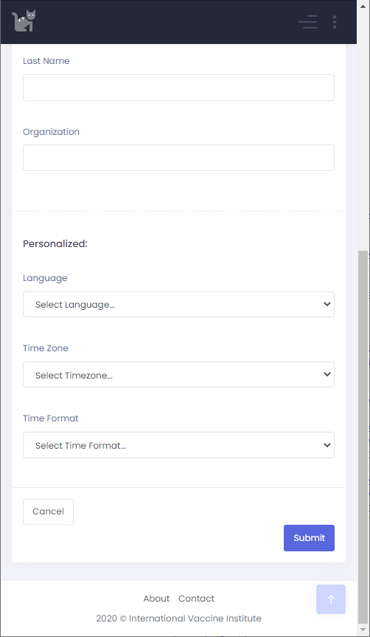Open the Select Timezone dropdown
The width and height of the screenshot is (370, 637).
pos(179,375)
